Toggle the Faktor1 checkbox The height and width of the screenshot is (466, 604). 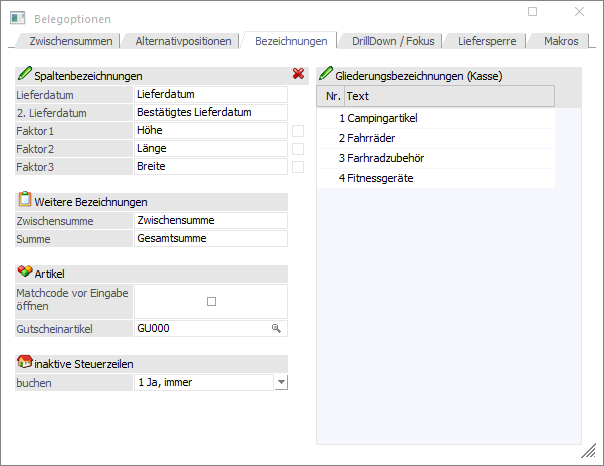(298, 131)
